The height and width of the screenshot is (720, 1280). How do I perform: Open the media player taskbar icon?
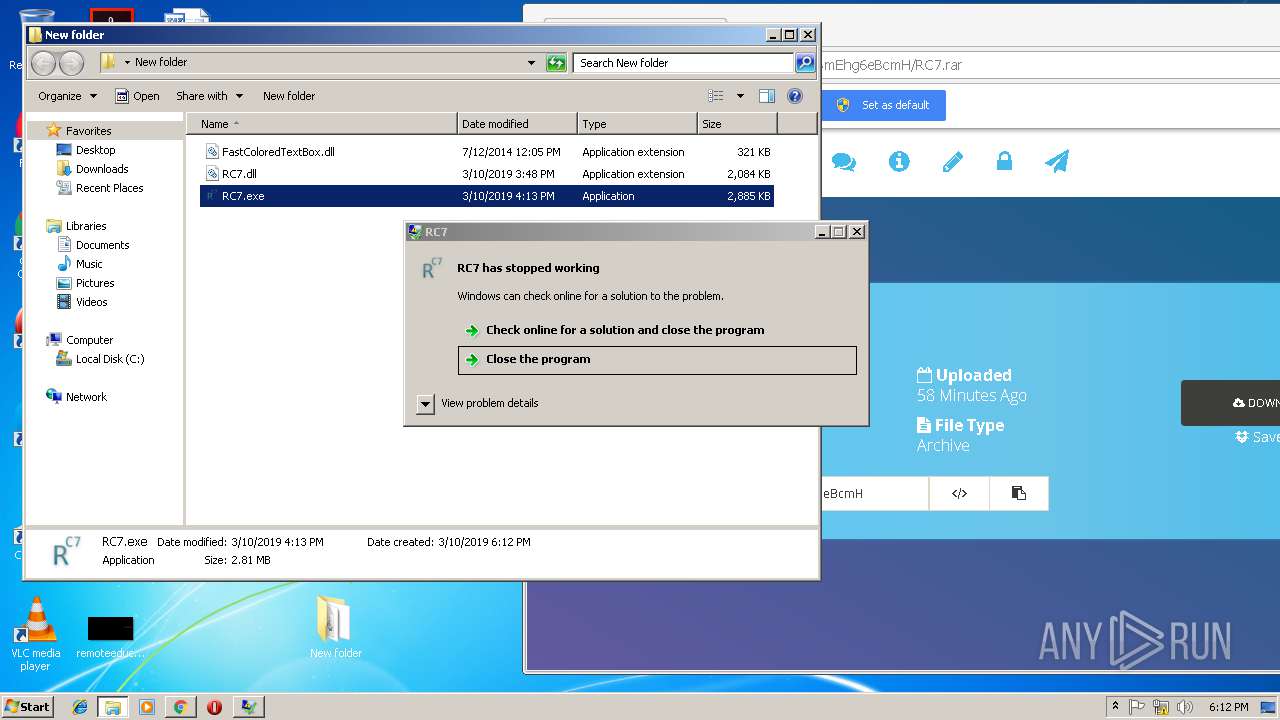tap(147, 707)
